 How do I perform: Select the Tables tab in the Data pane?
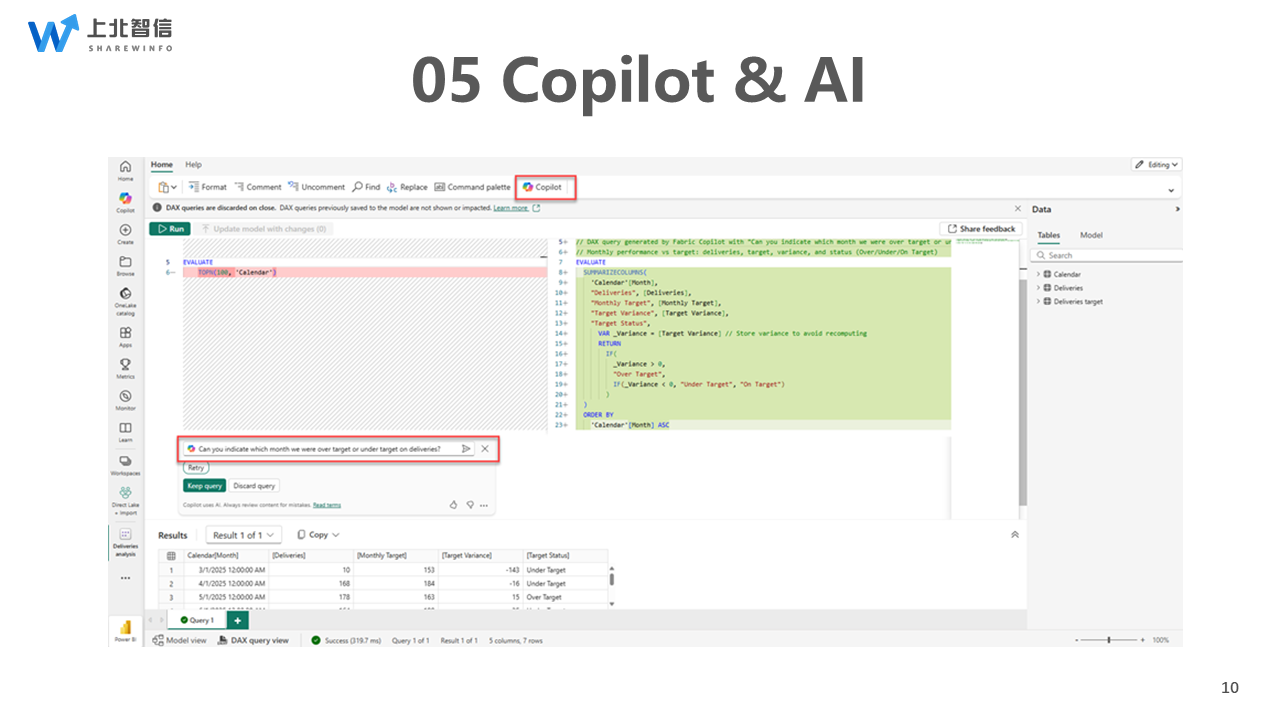point(1048,235)
